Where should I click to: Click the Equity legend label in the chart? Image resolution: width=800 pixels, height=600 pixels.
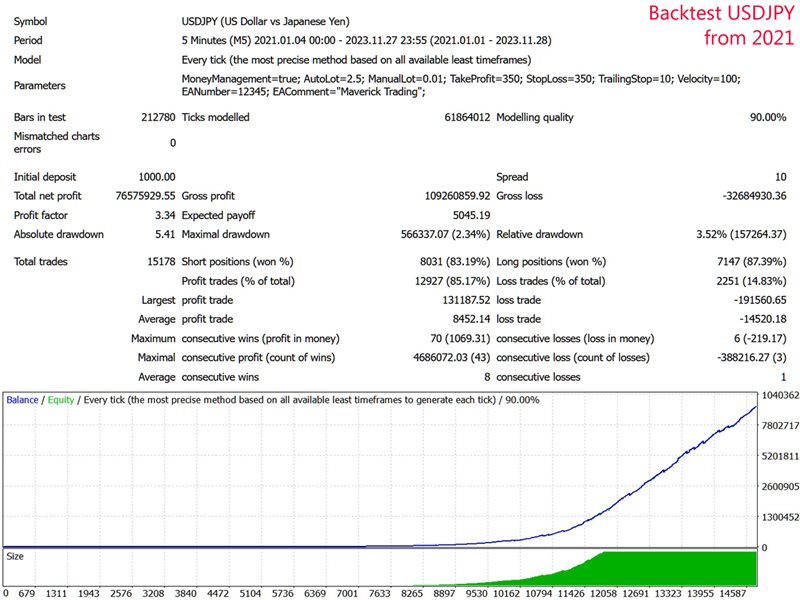[61, 400]
